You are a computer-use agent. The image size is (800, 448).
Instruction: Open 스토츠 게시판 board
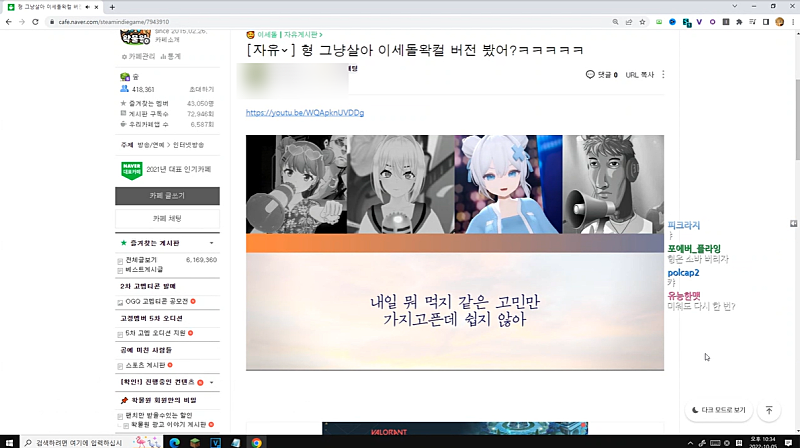(x=145, y=365)
